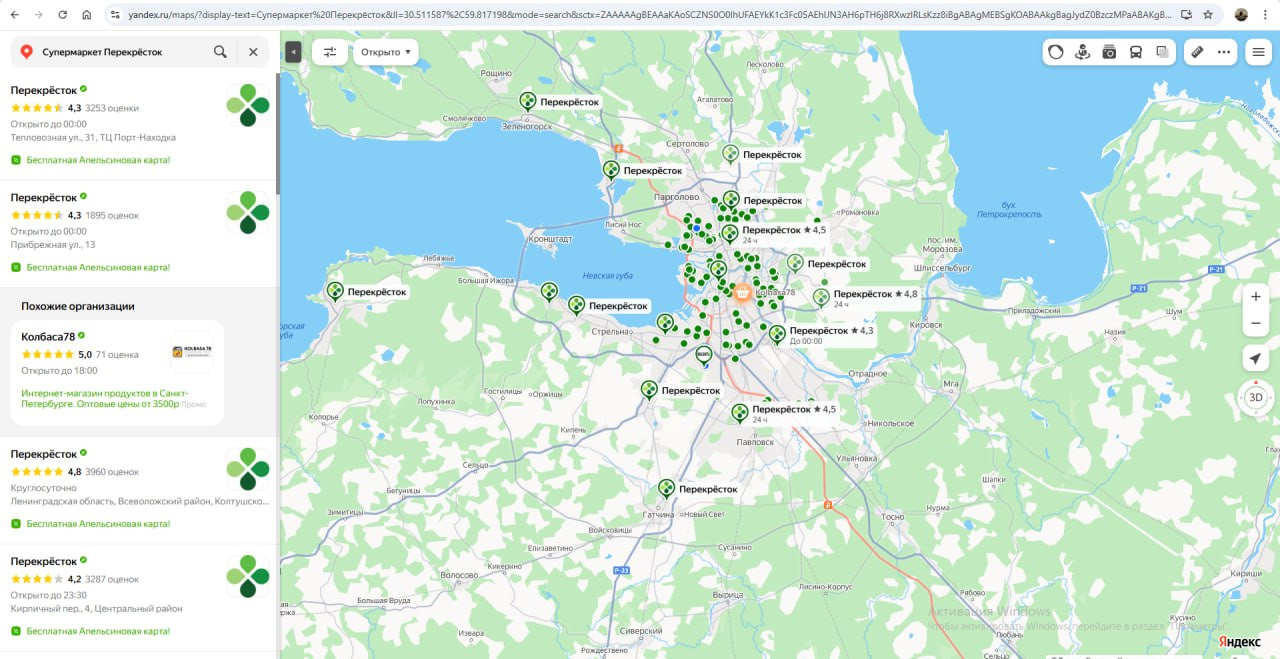Enable street panoramas layer

[x=1082, y=52]
